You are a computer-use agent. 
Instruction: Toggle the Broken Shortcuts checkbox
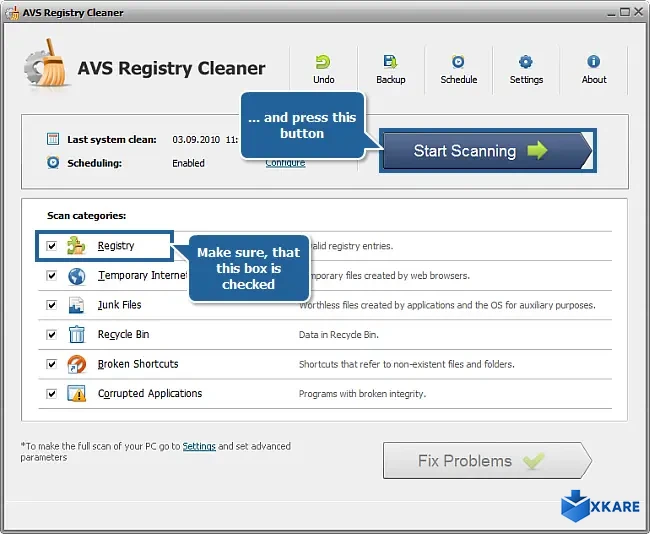coord(51,364)
